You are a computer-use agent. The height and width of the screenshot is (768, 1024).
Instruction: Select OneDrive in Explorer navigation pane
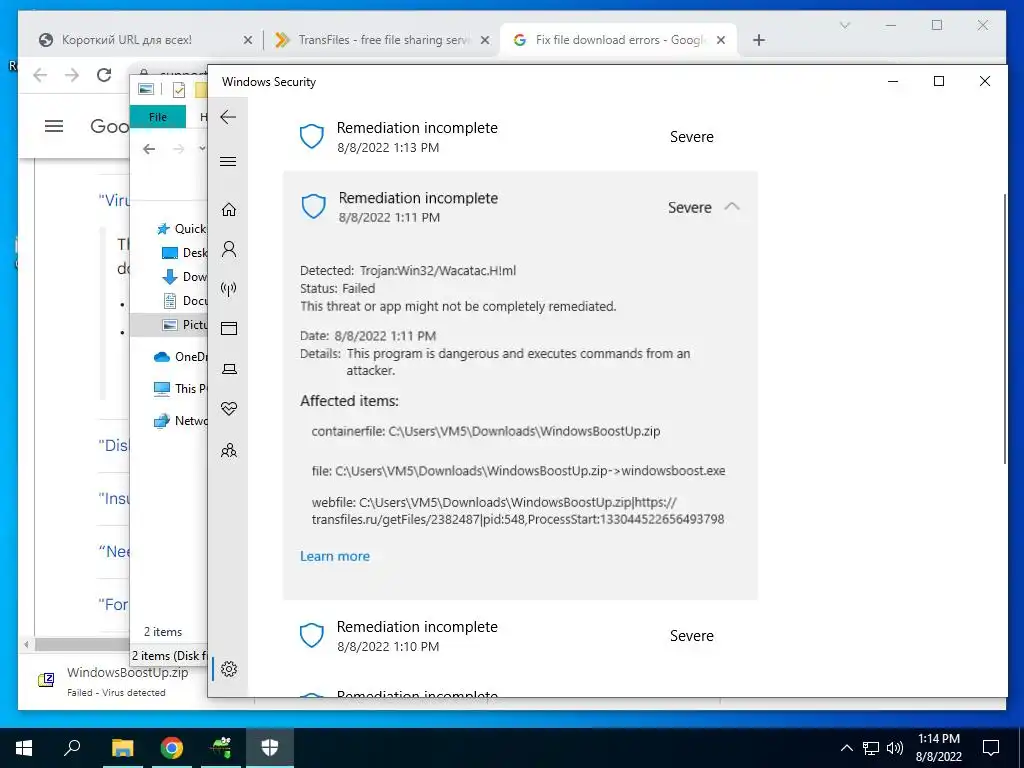click(x=180, y=357)
